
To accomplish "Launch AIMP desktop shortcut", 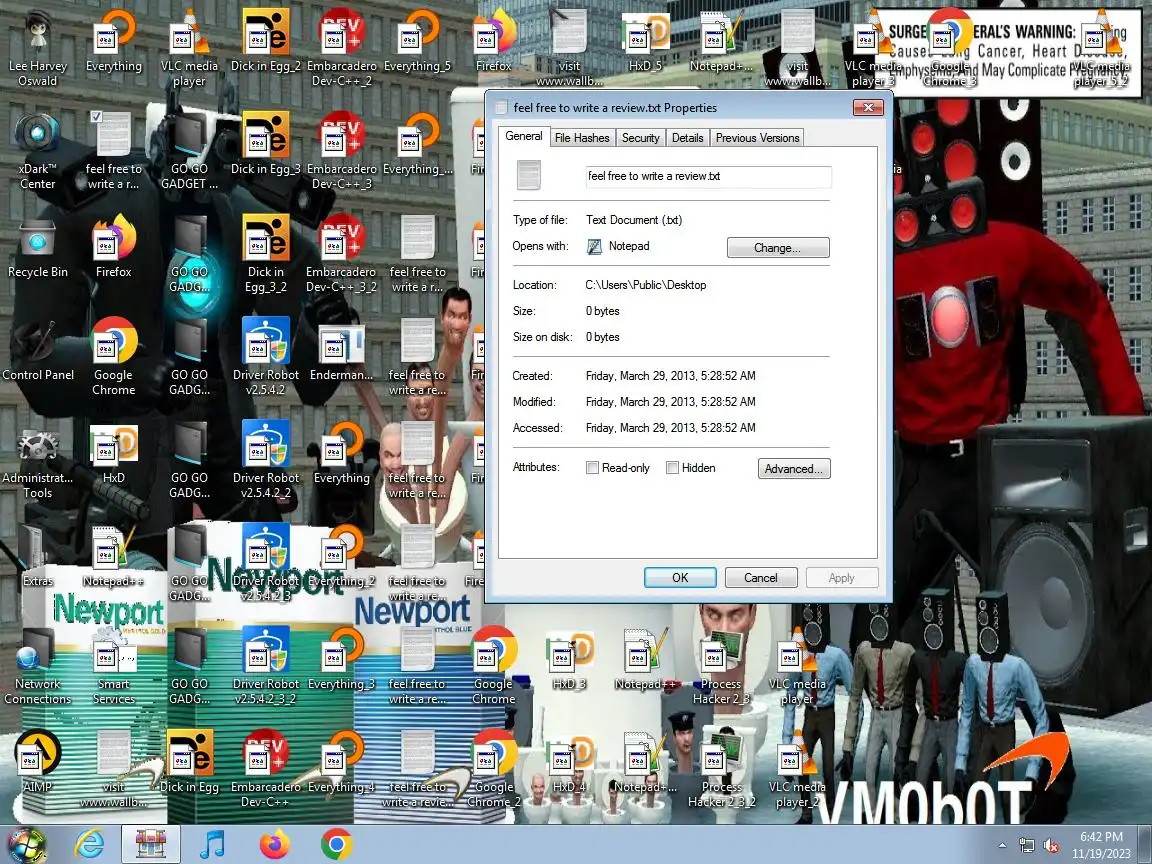I will 37,760.
